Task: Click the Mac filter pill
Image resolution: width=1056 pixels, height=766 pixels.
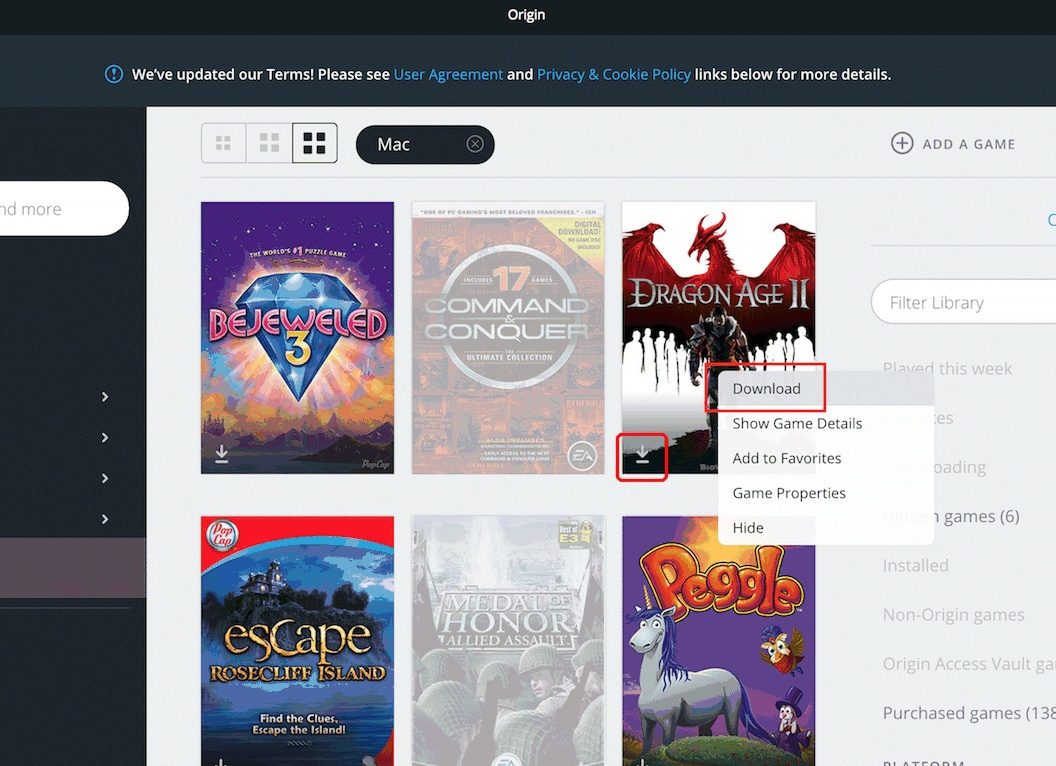Action: tap(425, 144)
